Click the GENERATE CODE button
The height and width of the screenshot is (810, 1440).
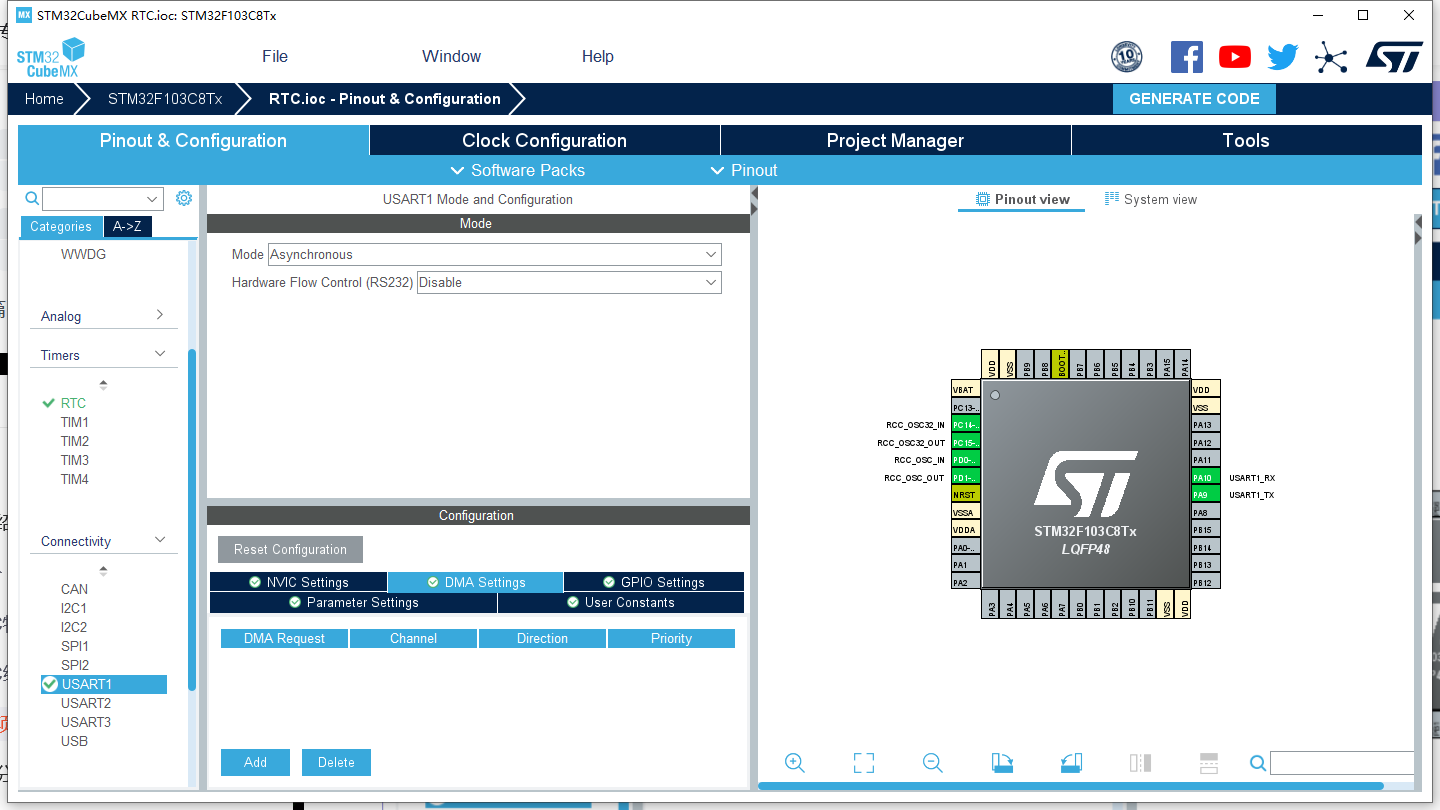click(x=1194, y=98)
